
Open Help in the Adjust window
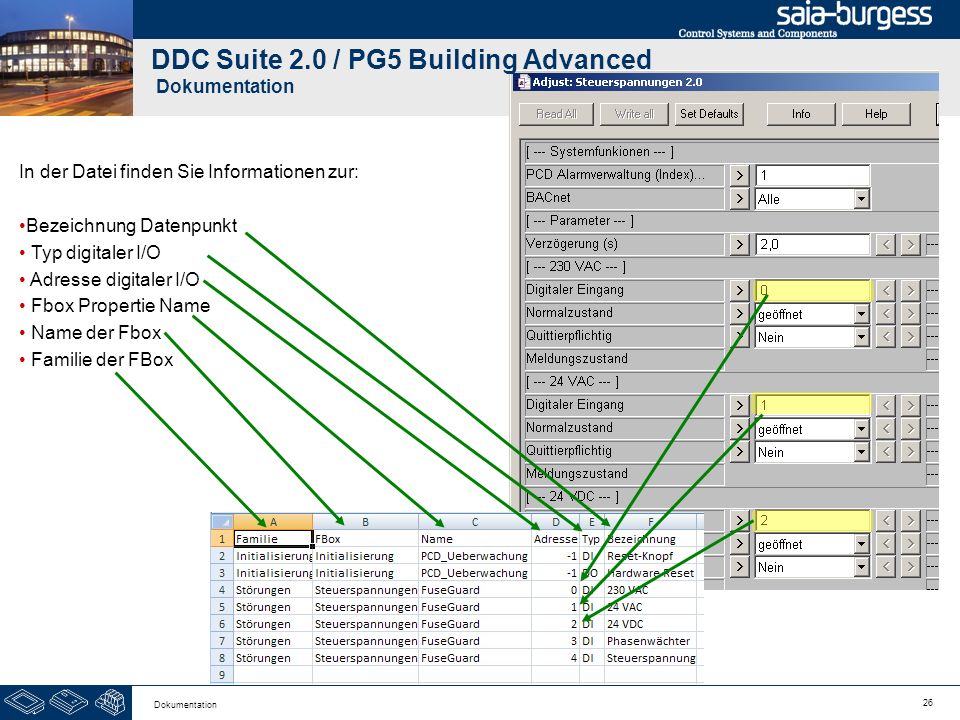pyautogui.click(x=876, y=114)
